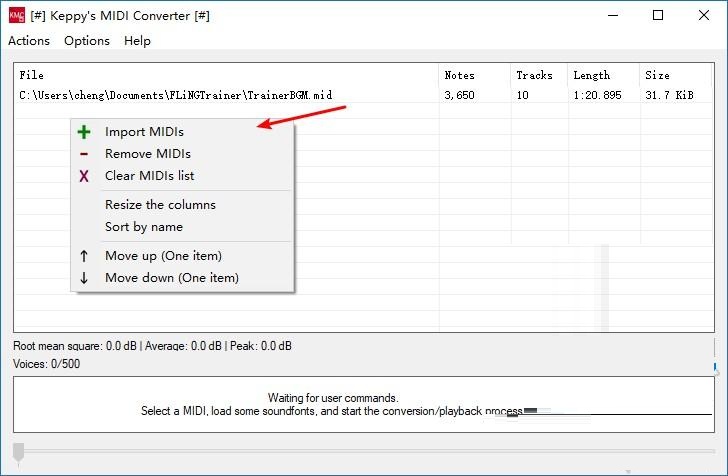Image resolution: width=728 pixels, height=476 pixels.
Task: Pick Sort by name option
Action: (183, 227)
